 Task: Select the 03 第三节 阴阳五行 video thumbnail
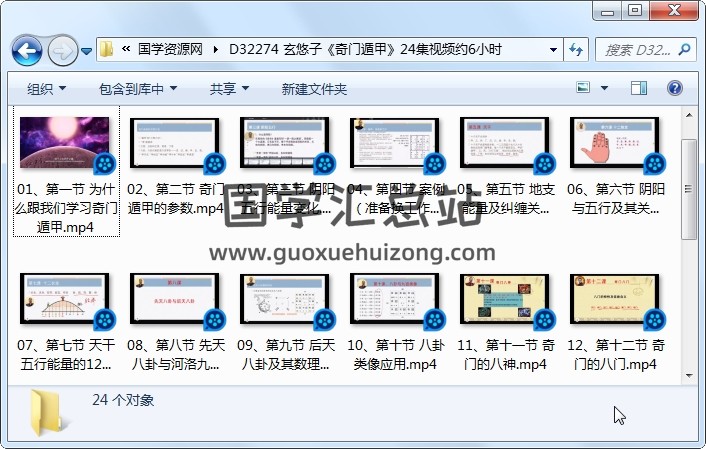[x=285, y=143]
